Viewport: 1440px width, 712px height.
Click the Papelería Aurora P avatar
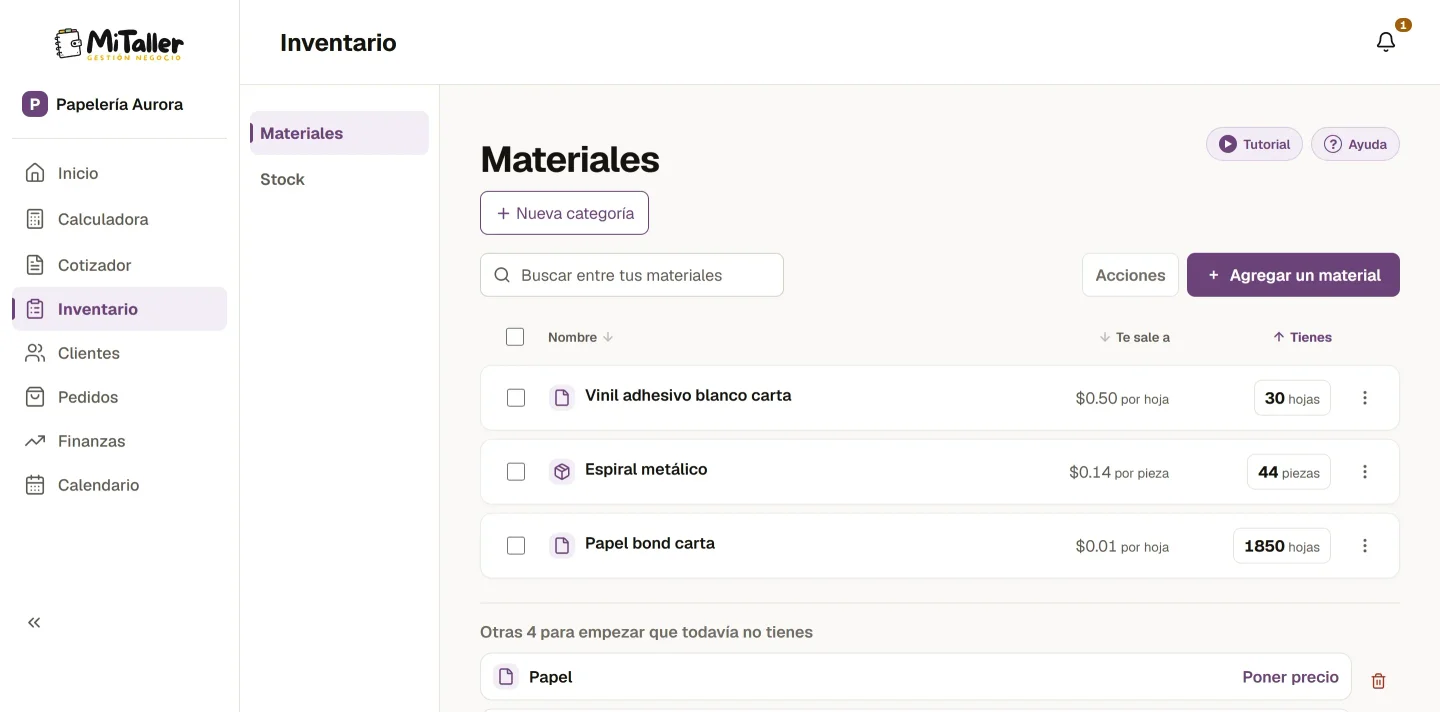(35, 104)
